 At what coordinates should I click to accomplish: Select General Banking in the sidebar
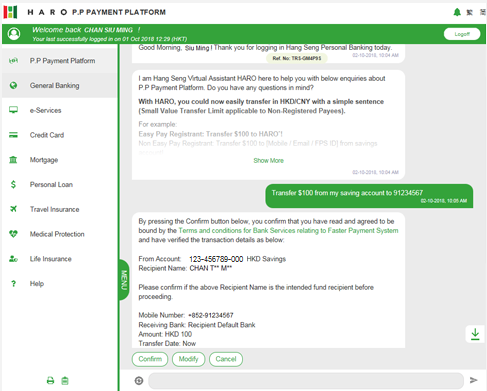(x=59, y=85)
